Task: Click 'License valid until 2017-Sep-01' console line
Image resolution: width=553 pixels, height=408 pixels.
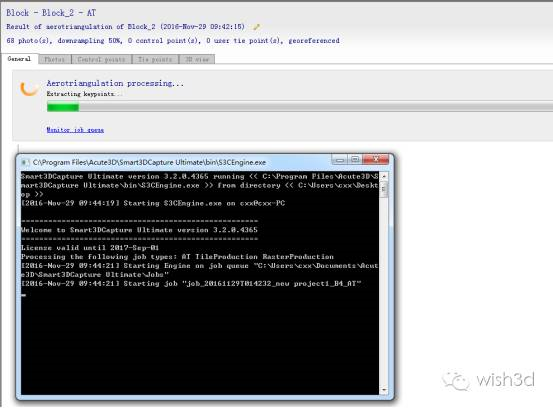Action: pyautogui.click(x=90, y=248)
